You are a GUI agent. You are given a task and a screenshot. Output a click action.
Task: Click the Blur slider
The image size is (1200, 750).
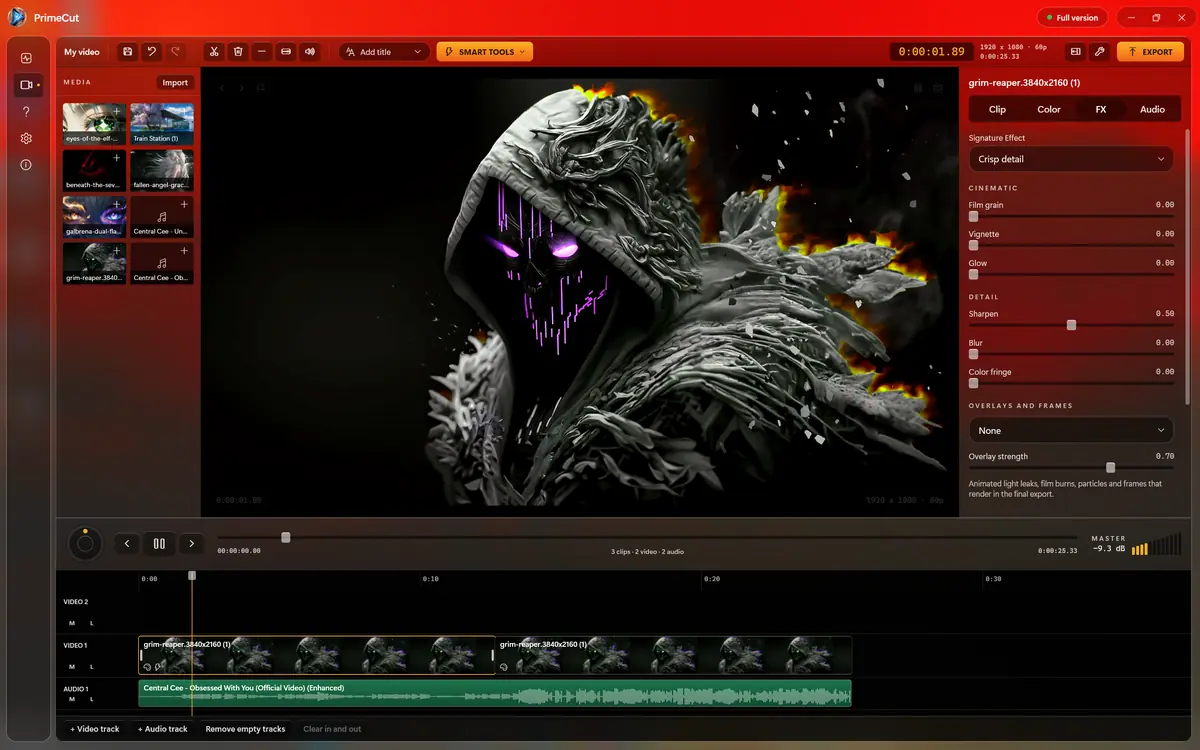tap(1071, 354)
